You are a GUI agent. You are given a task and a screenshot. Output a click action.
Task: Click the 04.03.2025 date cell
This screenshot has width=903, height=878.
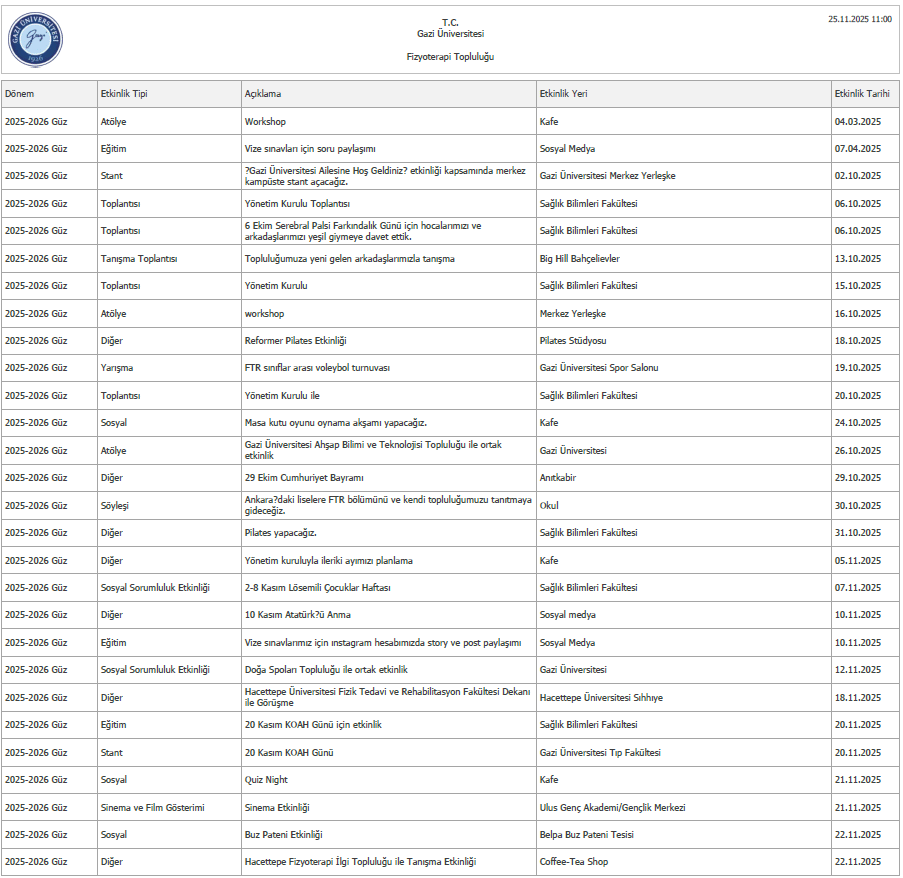pos(857,122)
